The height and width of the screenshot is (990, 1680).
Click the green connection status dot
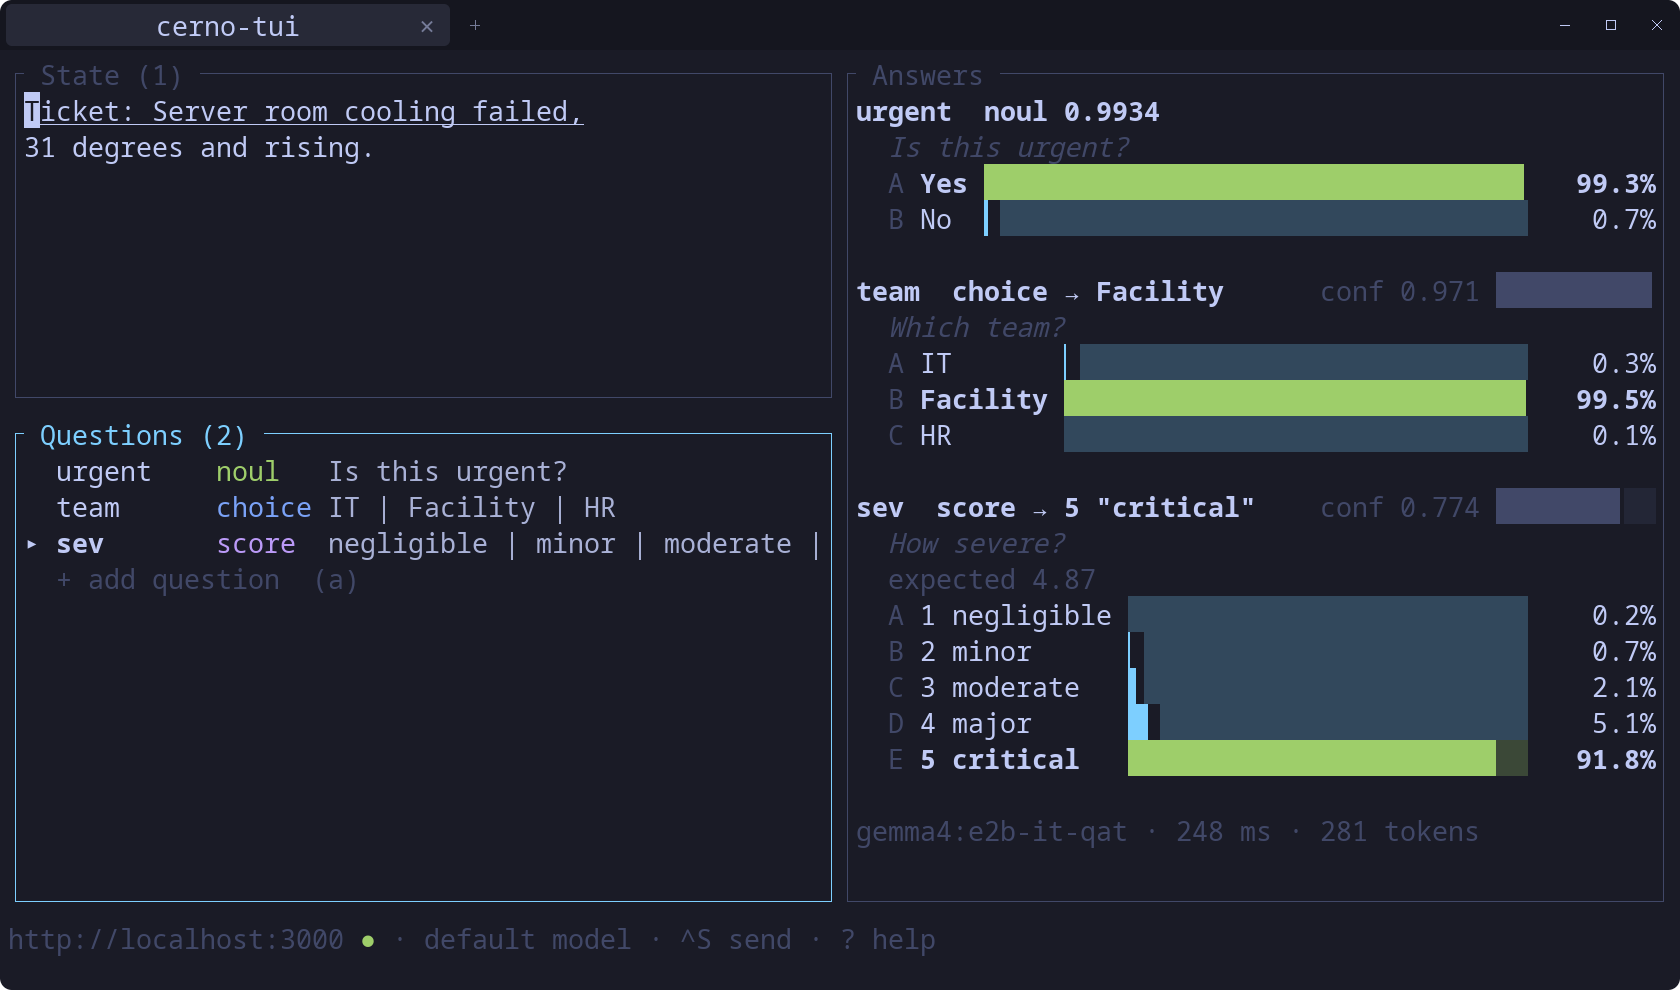point(368,941)
